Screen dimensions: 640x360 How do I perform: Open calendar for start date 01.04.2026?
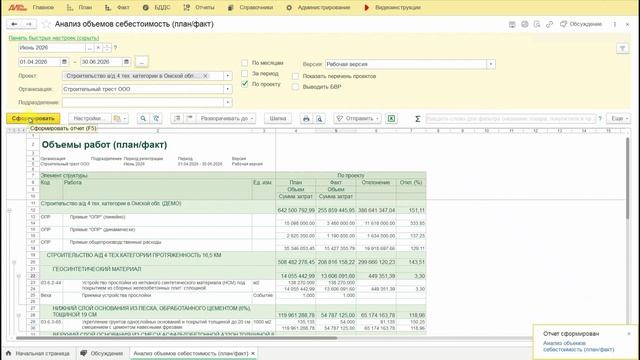coord(64,62)
